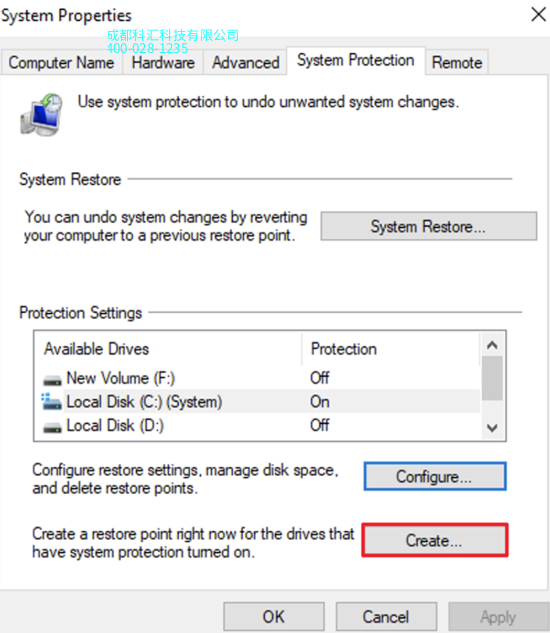This screenshot has height=633, width=550.
Task: Create a restore point now
Action: (x=435, y=541)
